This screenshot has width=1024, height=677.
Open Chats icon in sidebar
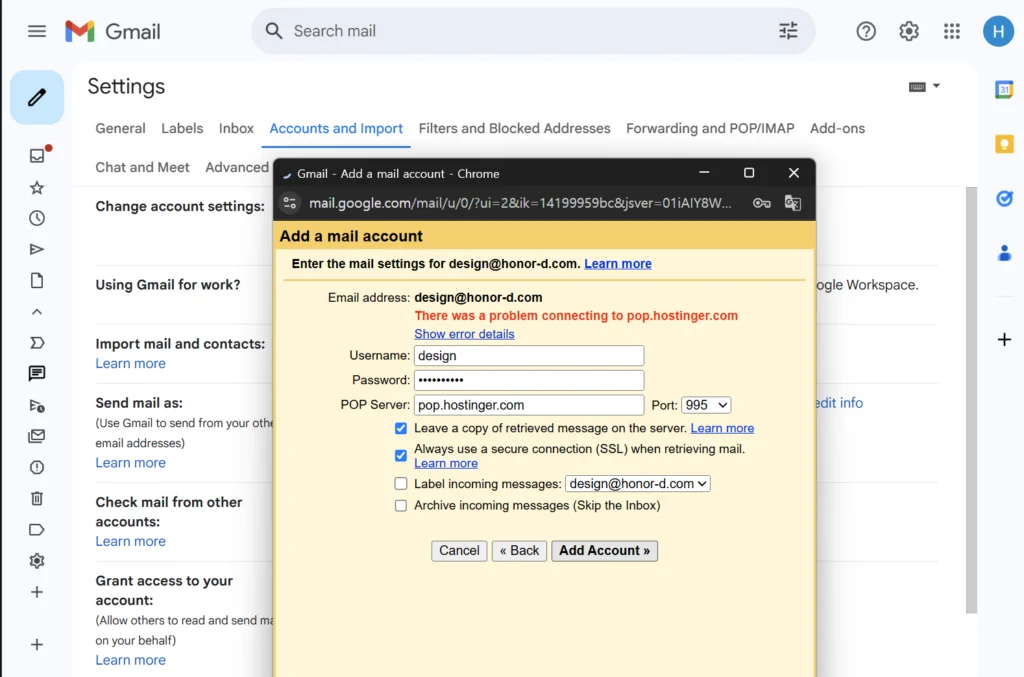[x=37, y=373]
